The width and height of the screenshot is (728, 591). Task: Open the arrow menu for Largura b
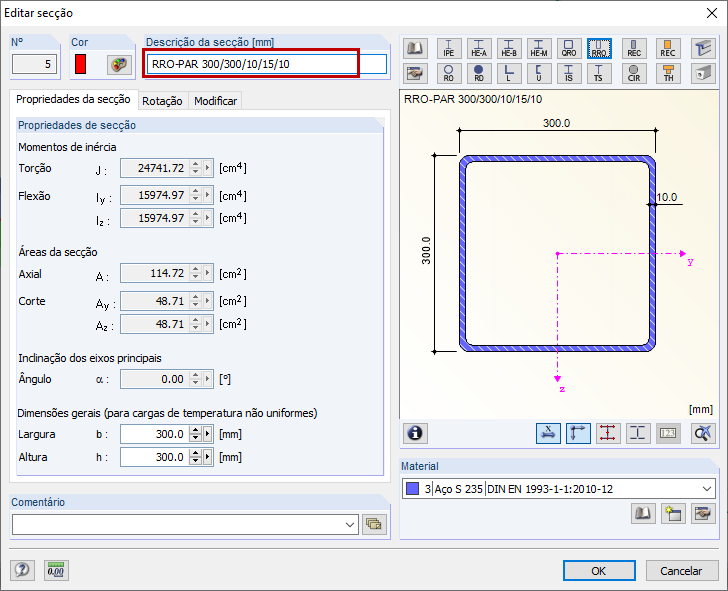[208, 434]
